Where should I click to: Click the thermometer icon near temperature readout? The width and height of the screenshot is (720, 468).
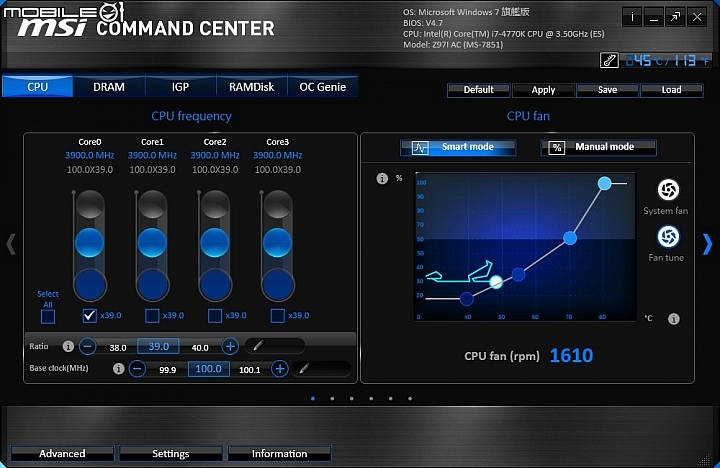(x=609, y=60)
